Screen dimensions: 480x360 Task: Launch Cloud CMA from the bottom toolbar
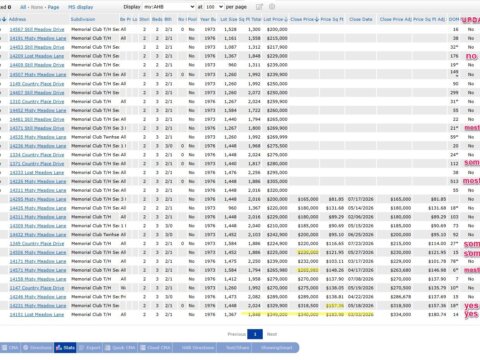click(155, 348)
